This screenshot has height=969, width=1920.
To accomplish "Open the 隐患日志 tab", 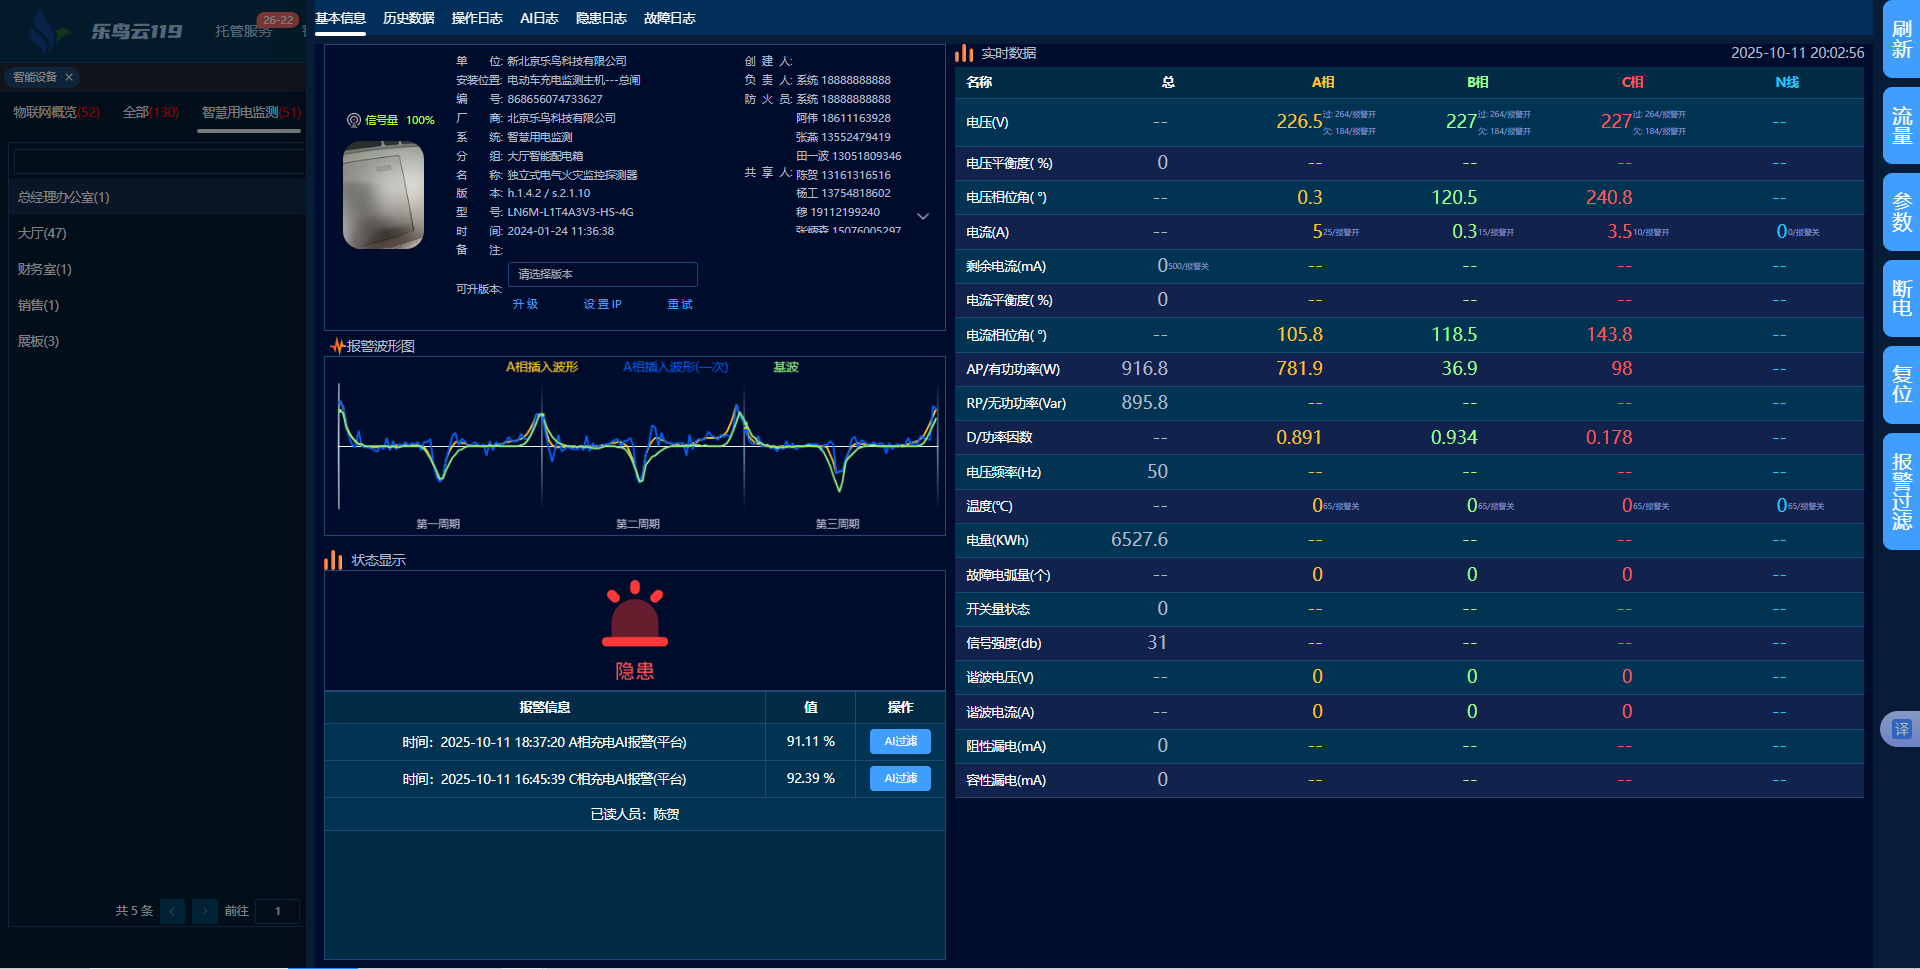I will click(x=601, y=18).
